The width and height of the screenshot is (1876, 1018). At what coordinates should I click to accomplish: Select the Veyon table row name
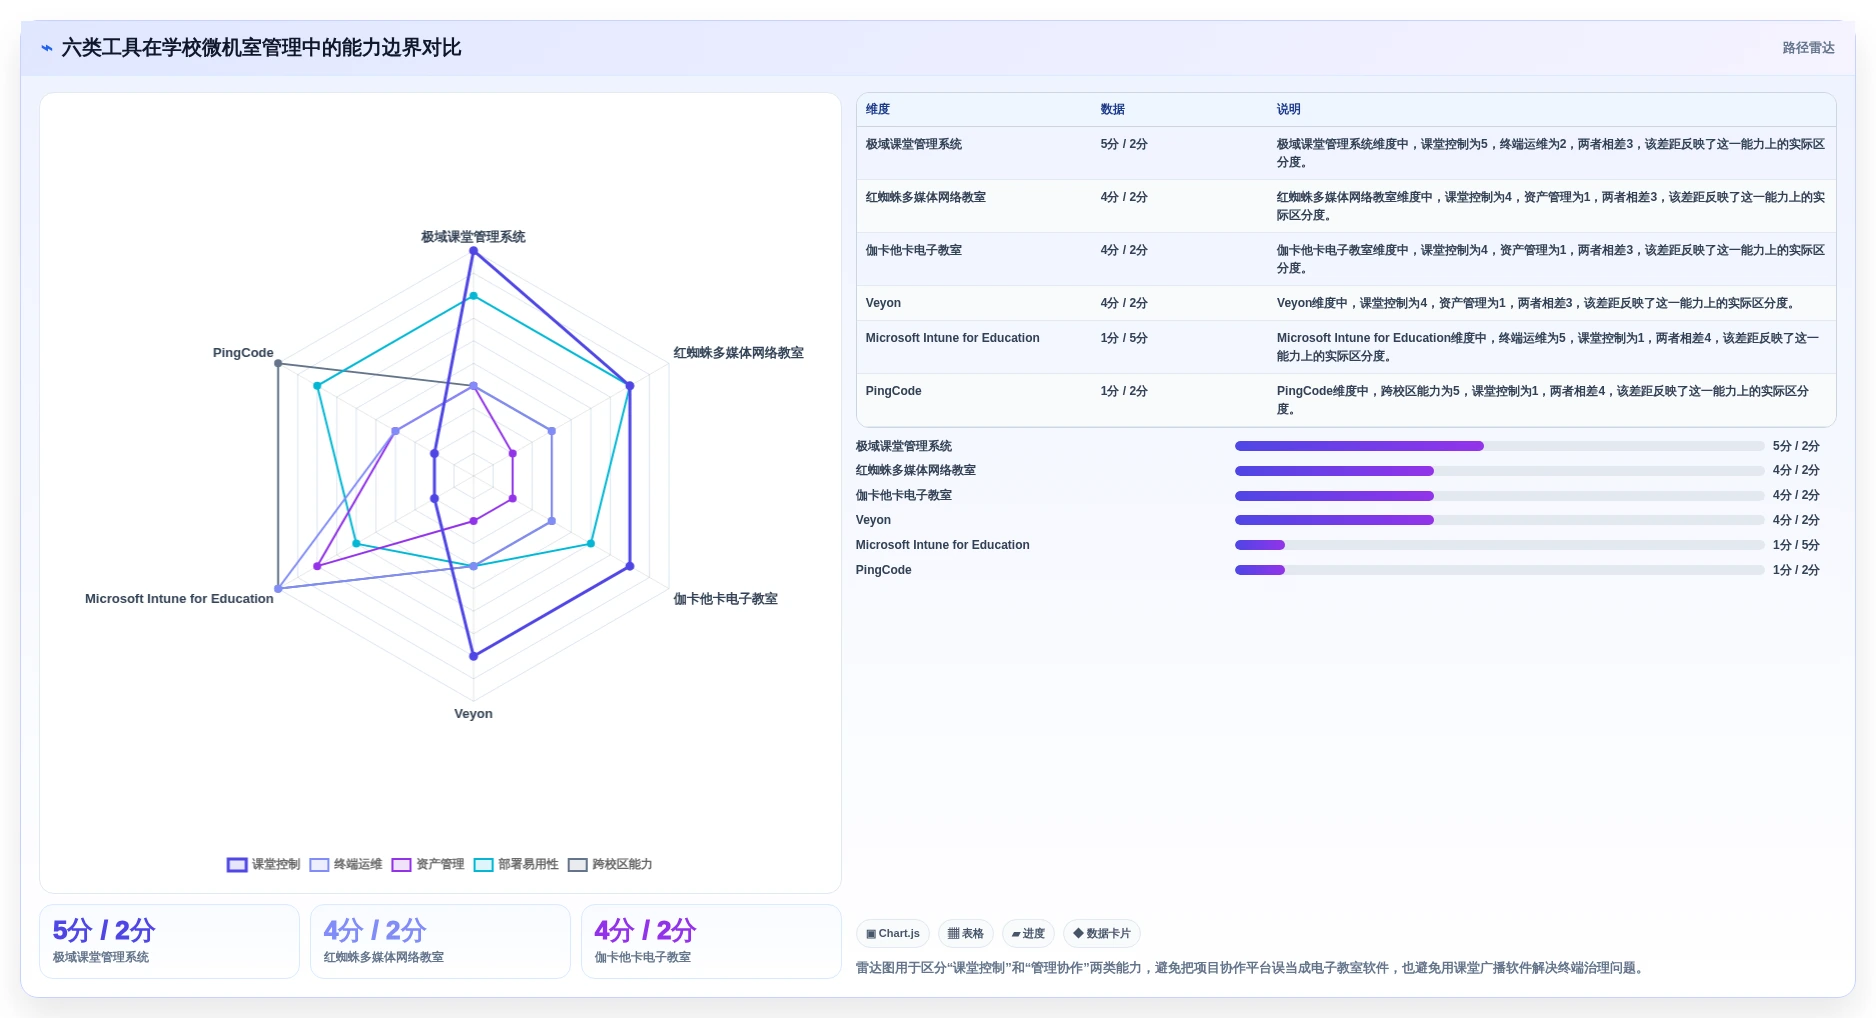(x=883, y=303)
